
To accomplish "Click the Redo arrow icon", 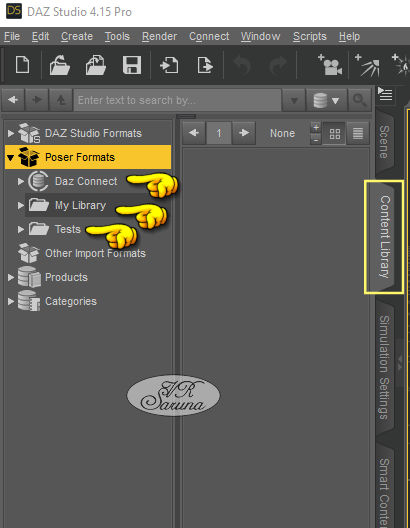I will (x=278, y=65).
